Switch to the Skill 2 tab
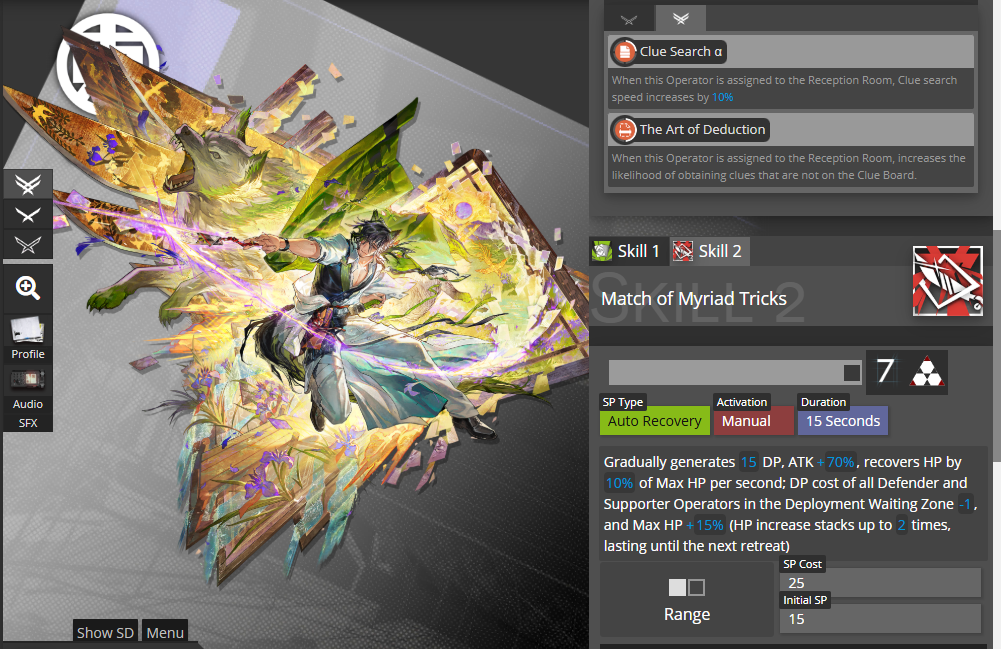Screen dimensions: 1001x649 click(x=709, y=251)
